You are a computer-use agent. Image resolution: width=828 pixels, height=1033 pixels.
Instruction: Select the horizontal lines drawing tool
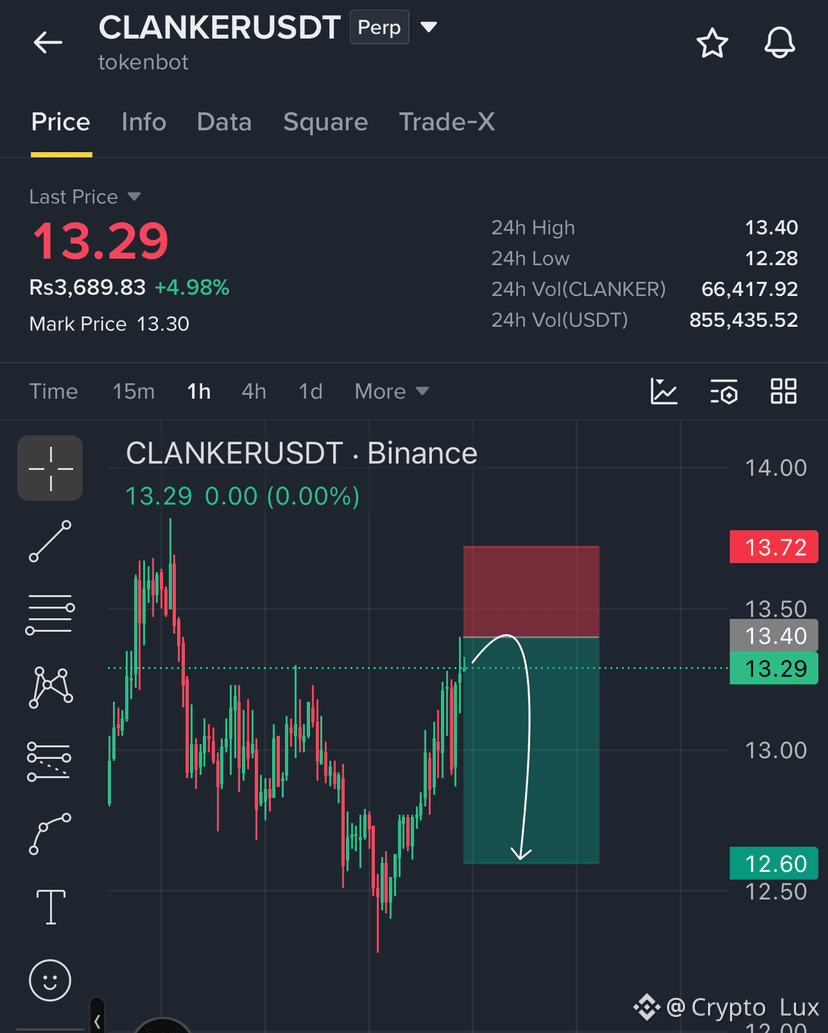pos(50,614)
